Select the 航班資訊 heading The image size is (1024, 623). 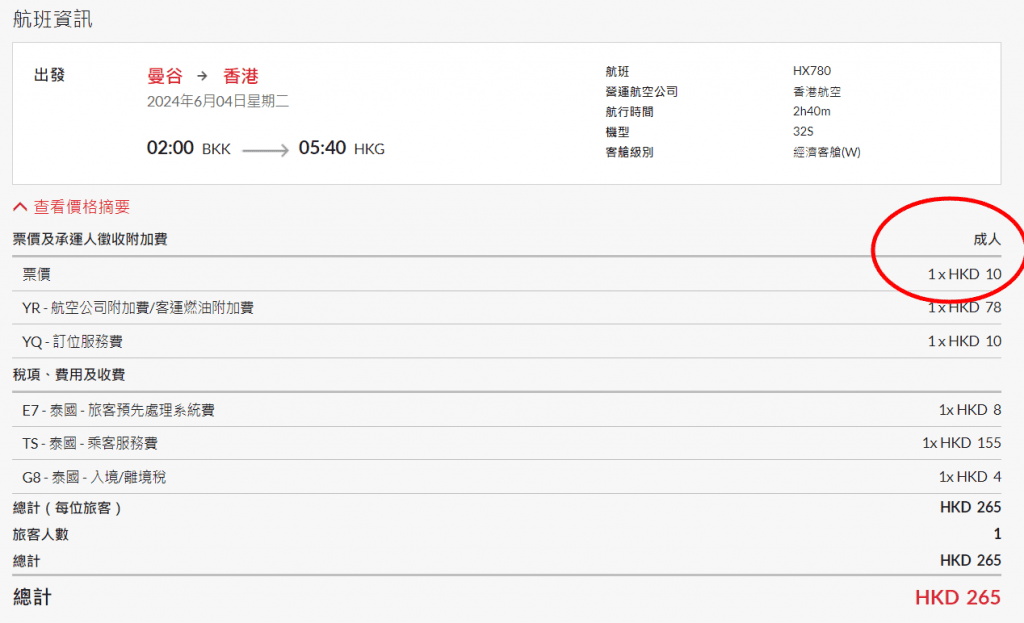click(x=53, y=19)
